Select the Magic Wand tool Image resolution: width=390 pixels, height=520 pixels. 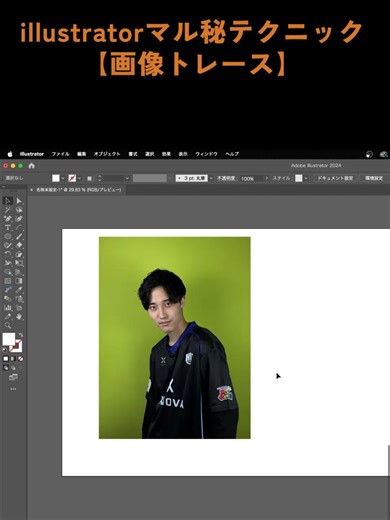tap(8, 210)
